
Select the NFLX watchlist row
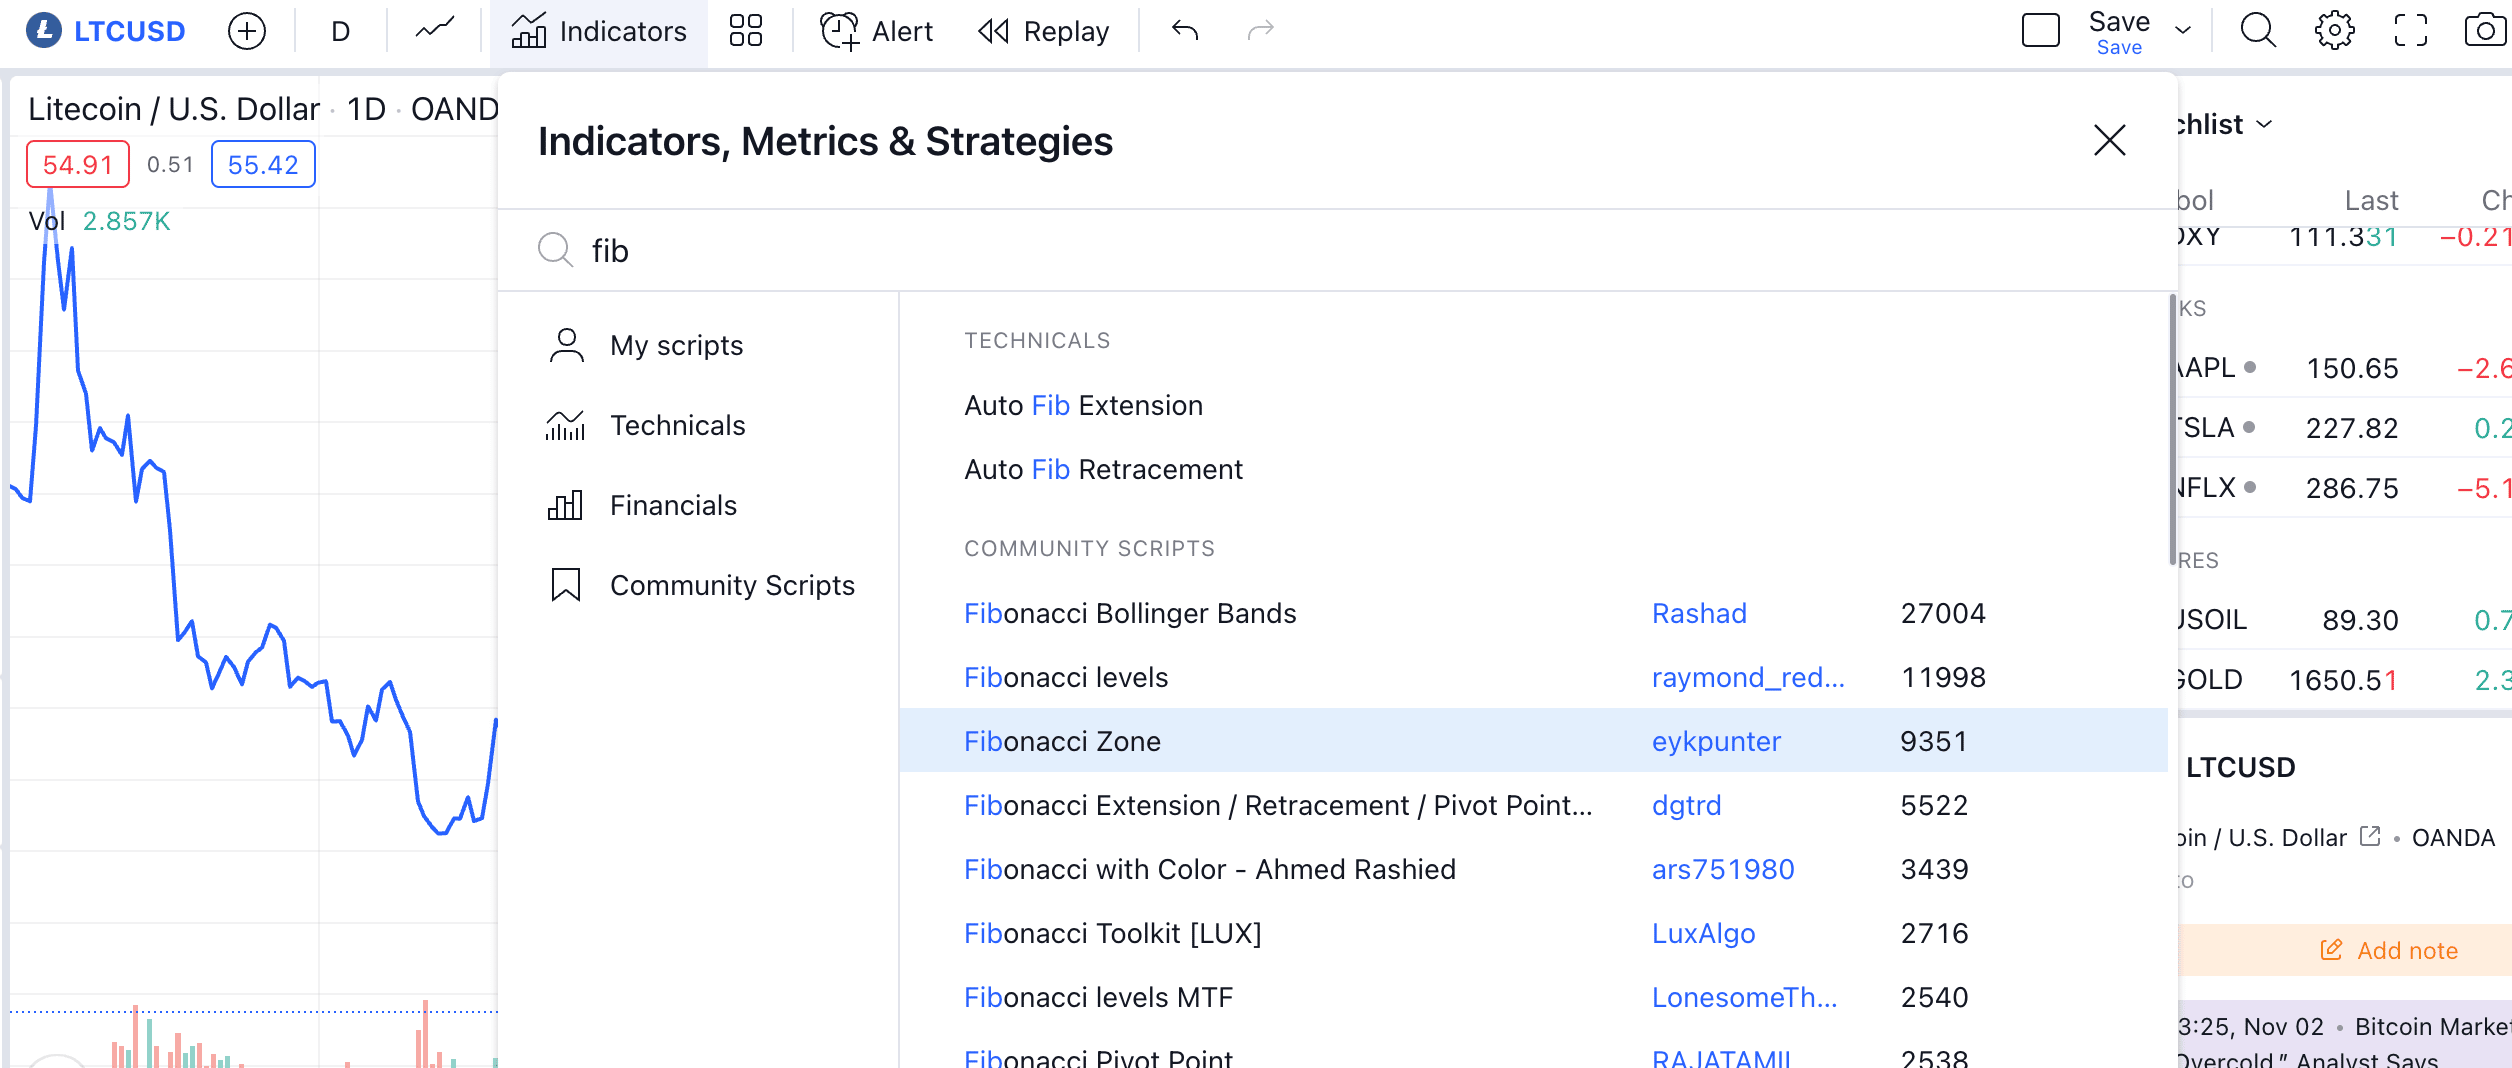click(2345, 488)
